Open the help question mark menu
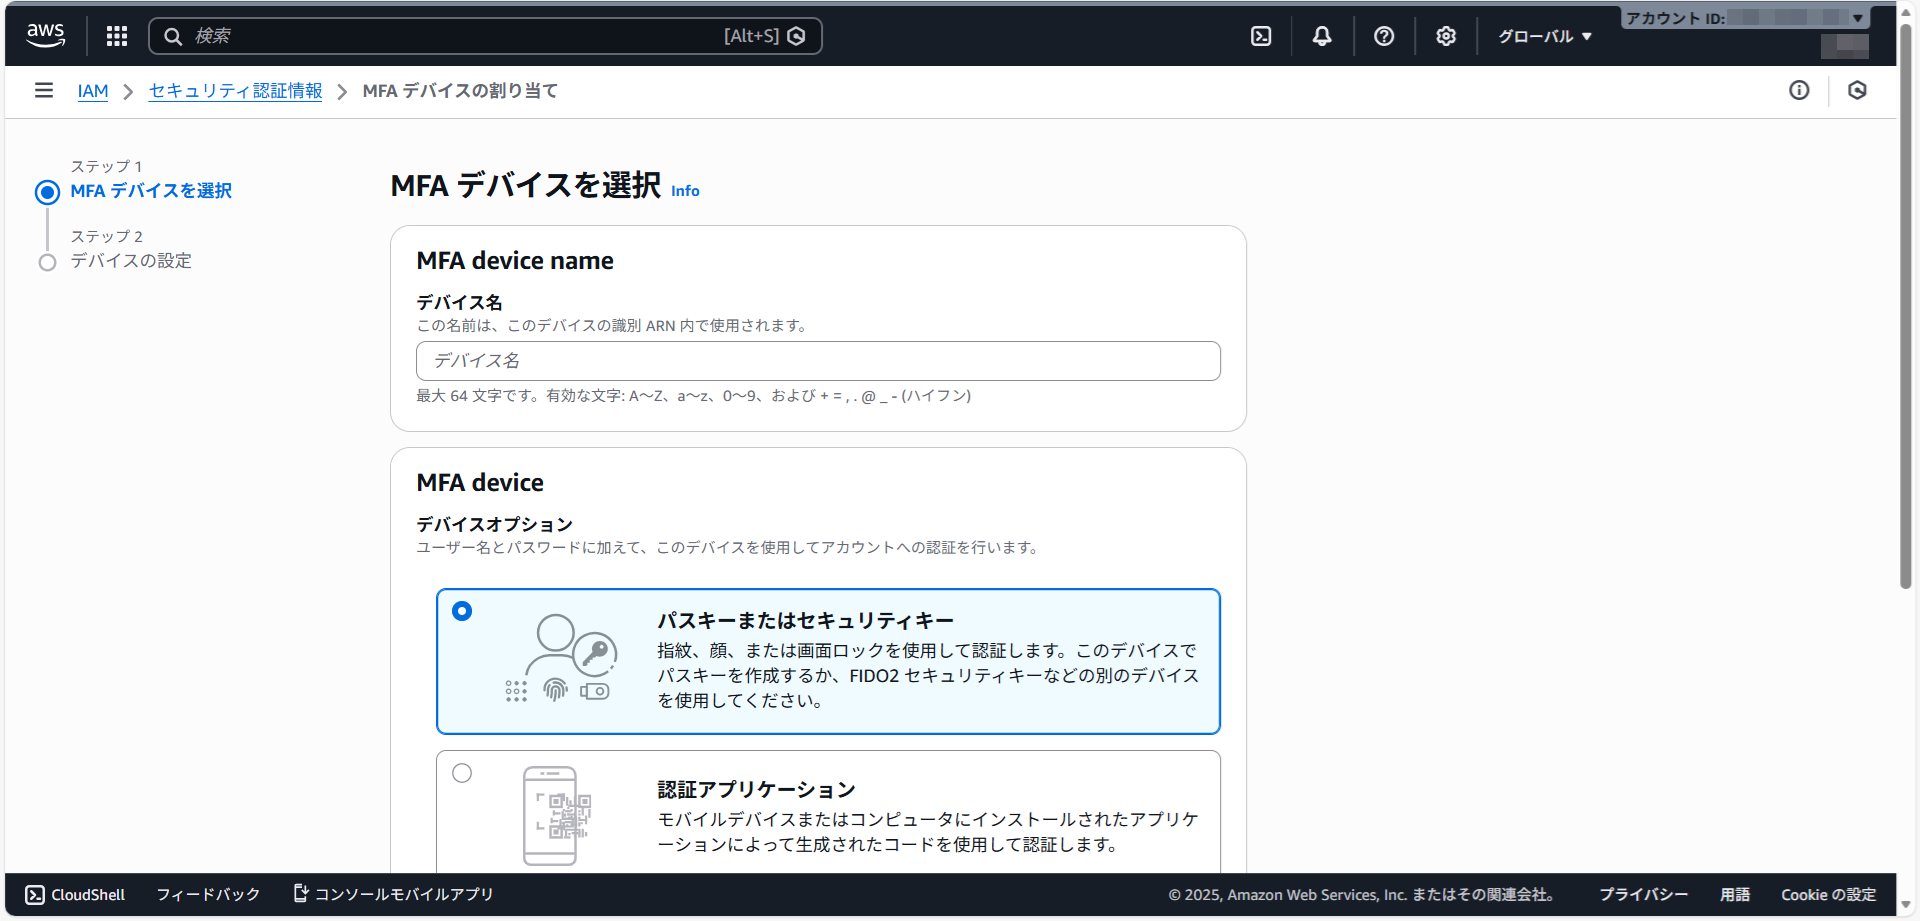This screenshot has height=921, width=1920. point(1384,36)
